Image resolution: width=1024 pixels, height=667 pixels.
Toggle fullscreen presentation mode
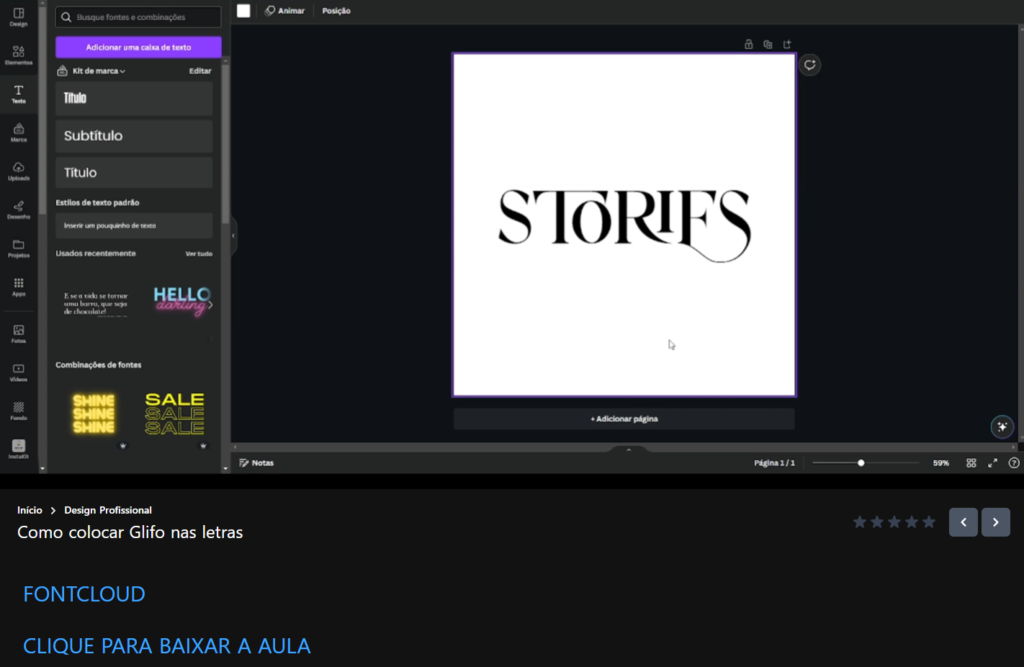coord(993,463)
